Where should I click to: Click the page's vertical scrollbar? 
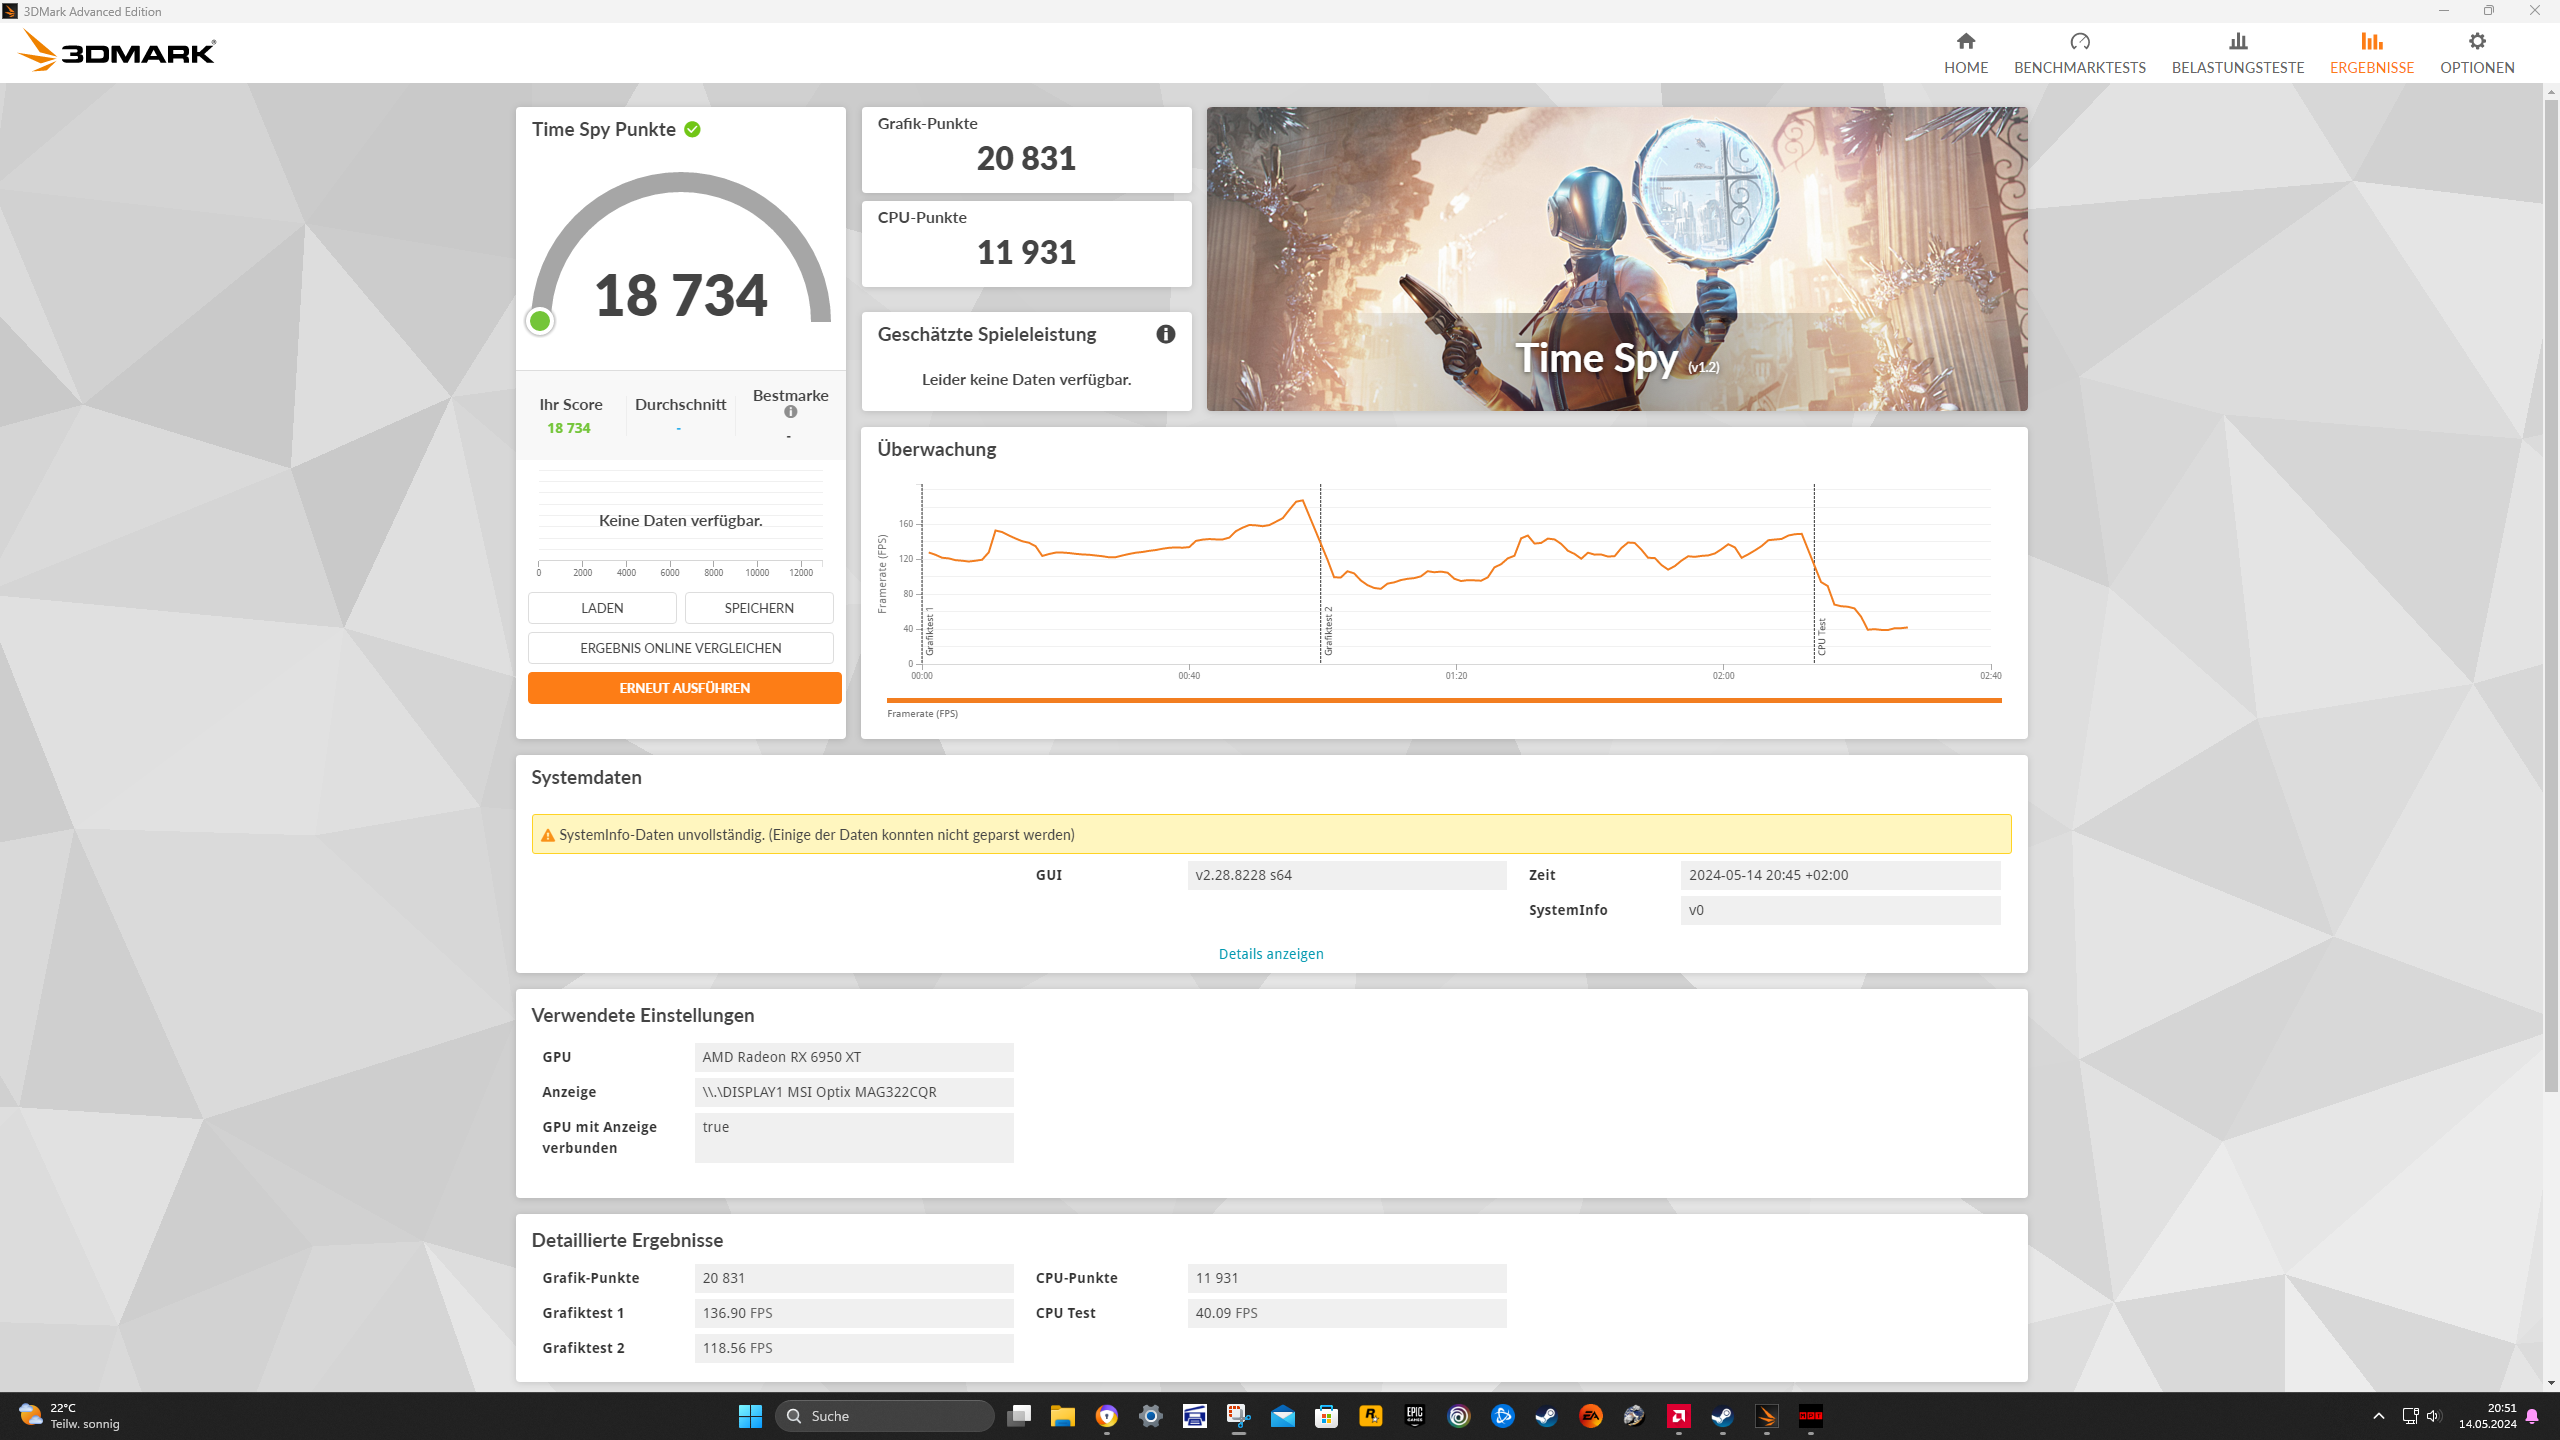coord(2551,594)
